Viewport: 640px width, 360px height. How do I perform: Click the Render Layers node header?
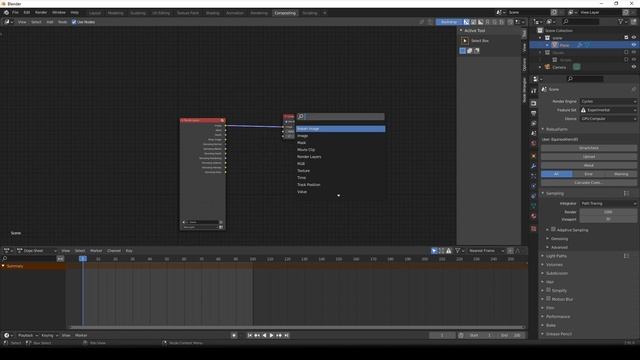202,120
